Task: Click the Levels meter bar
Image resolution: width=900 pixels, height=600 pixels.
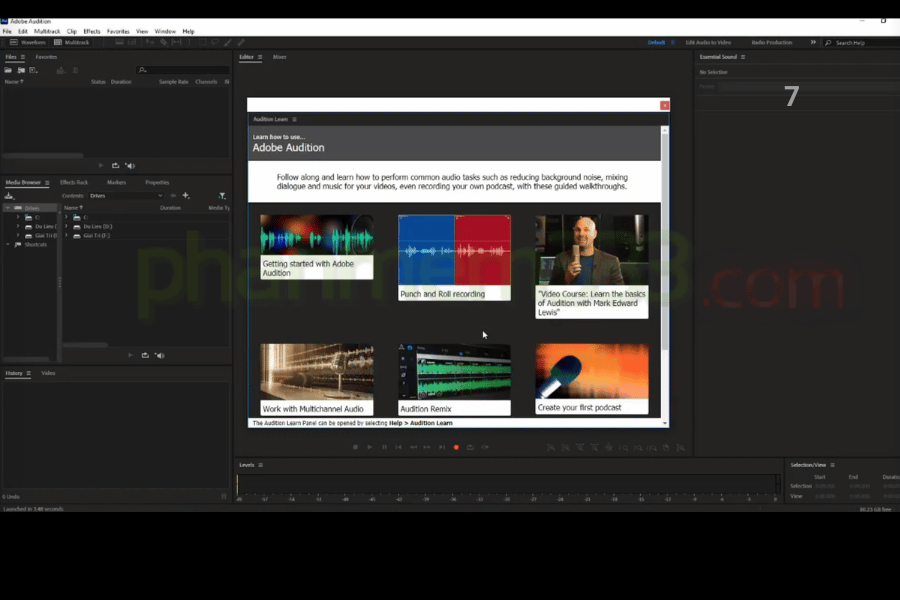Action: pos(507,484)
